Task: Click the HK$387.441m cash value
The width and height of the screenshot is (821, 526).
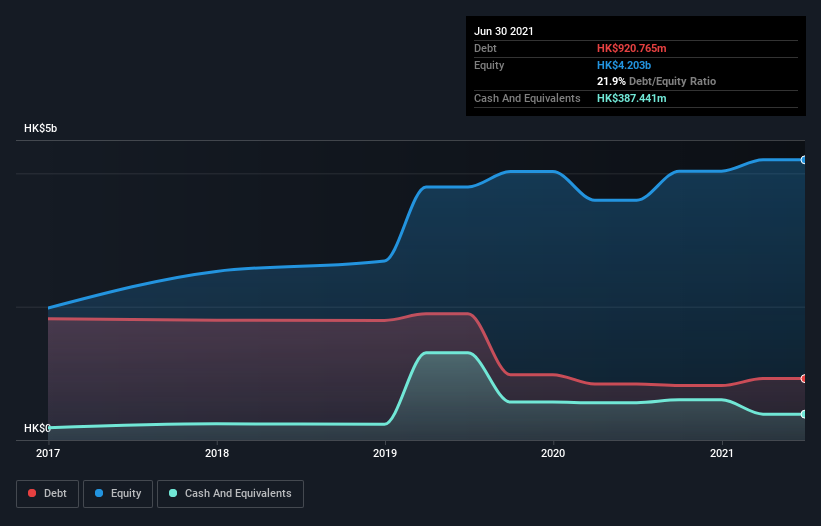Action: [x=631, y=98]
